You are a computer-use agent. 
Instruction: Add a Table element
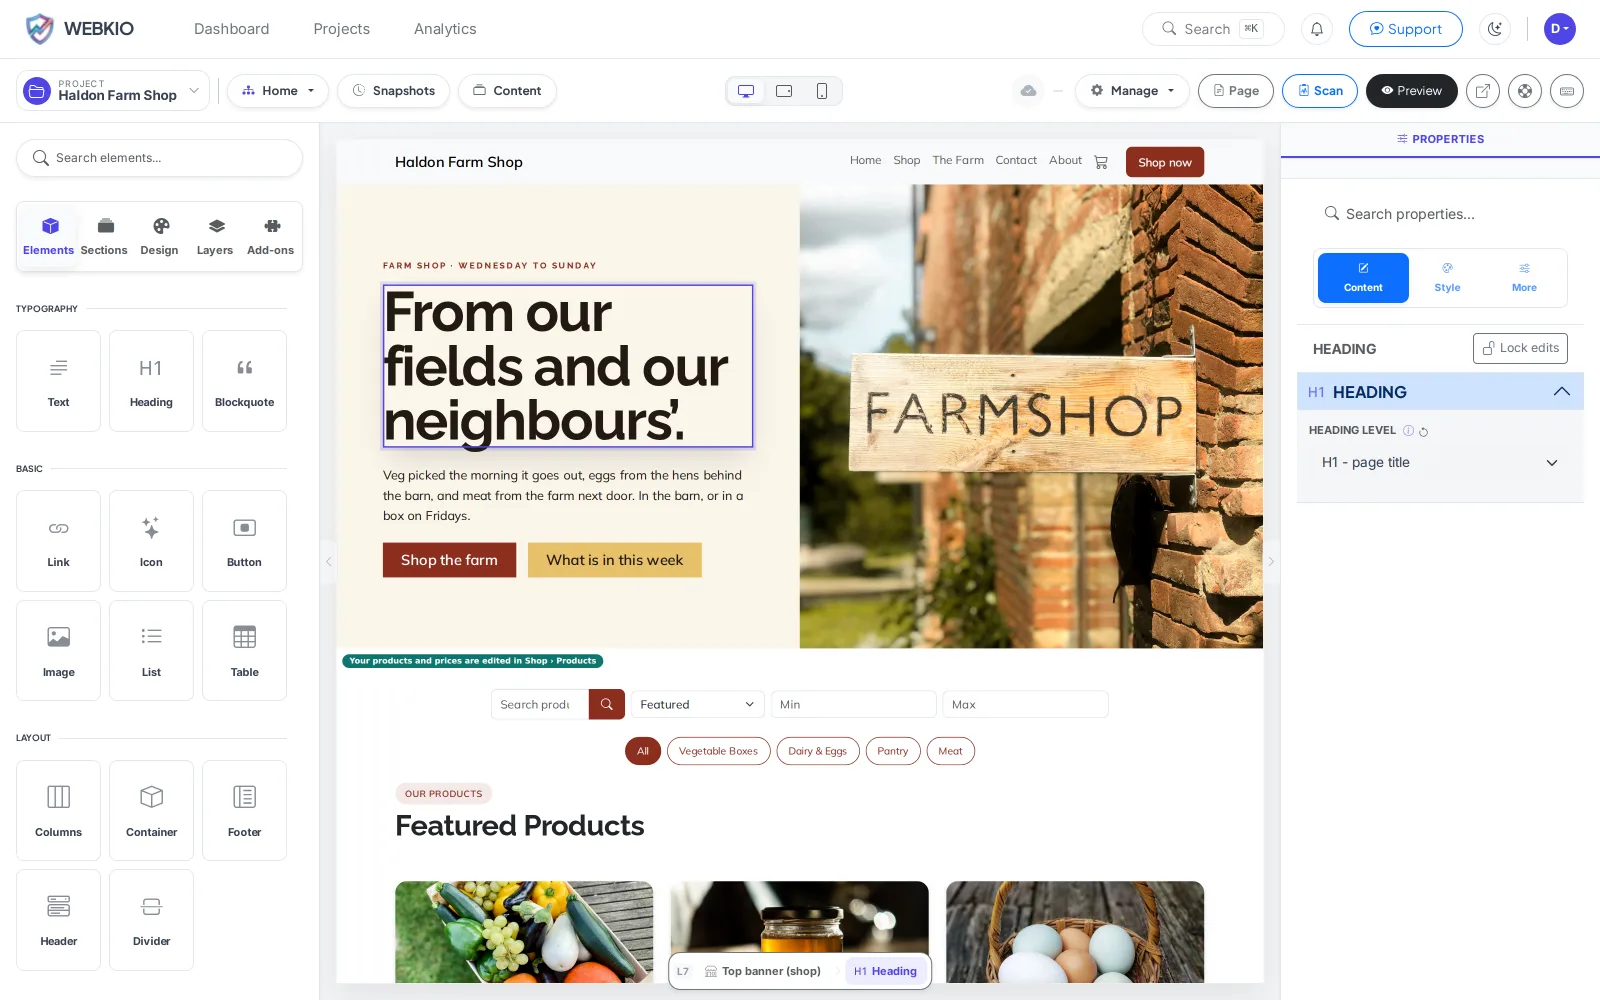244,651
